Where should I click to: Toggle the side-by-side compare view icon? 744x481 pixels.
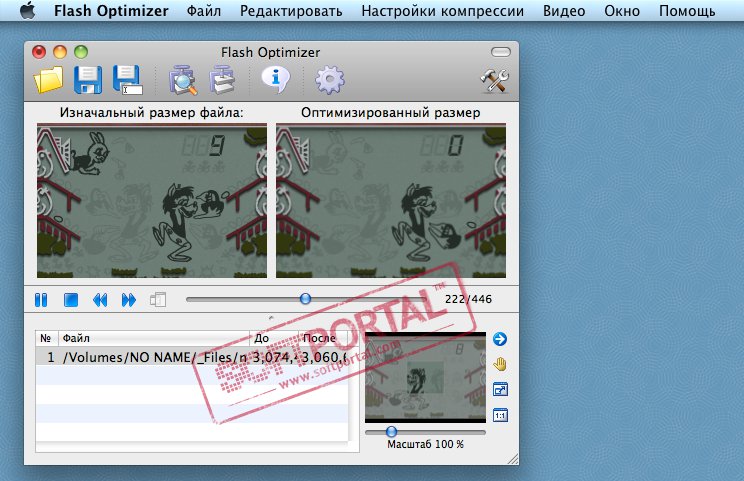[x=158, y=300]
